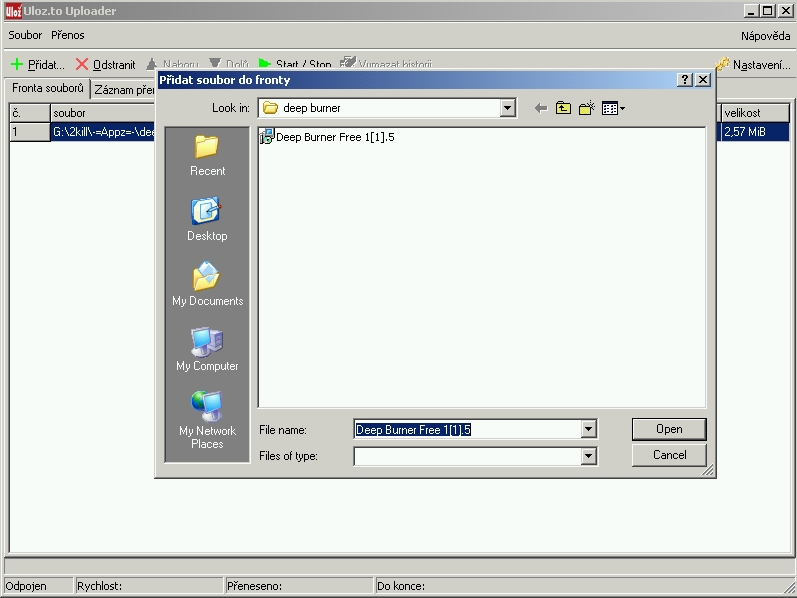Open My Documents in places bar

click(207, 284)
